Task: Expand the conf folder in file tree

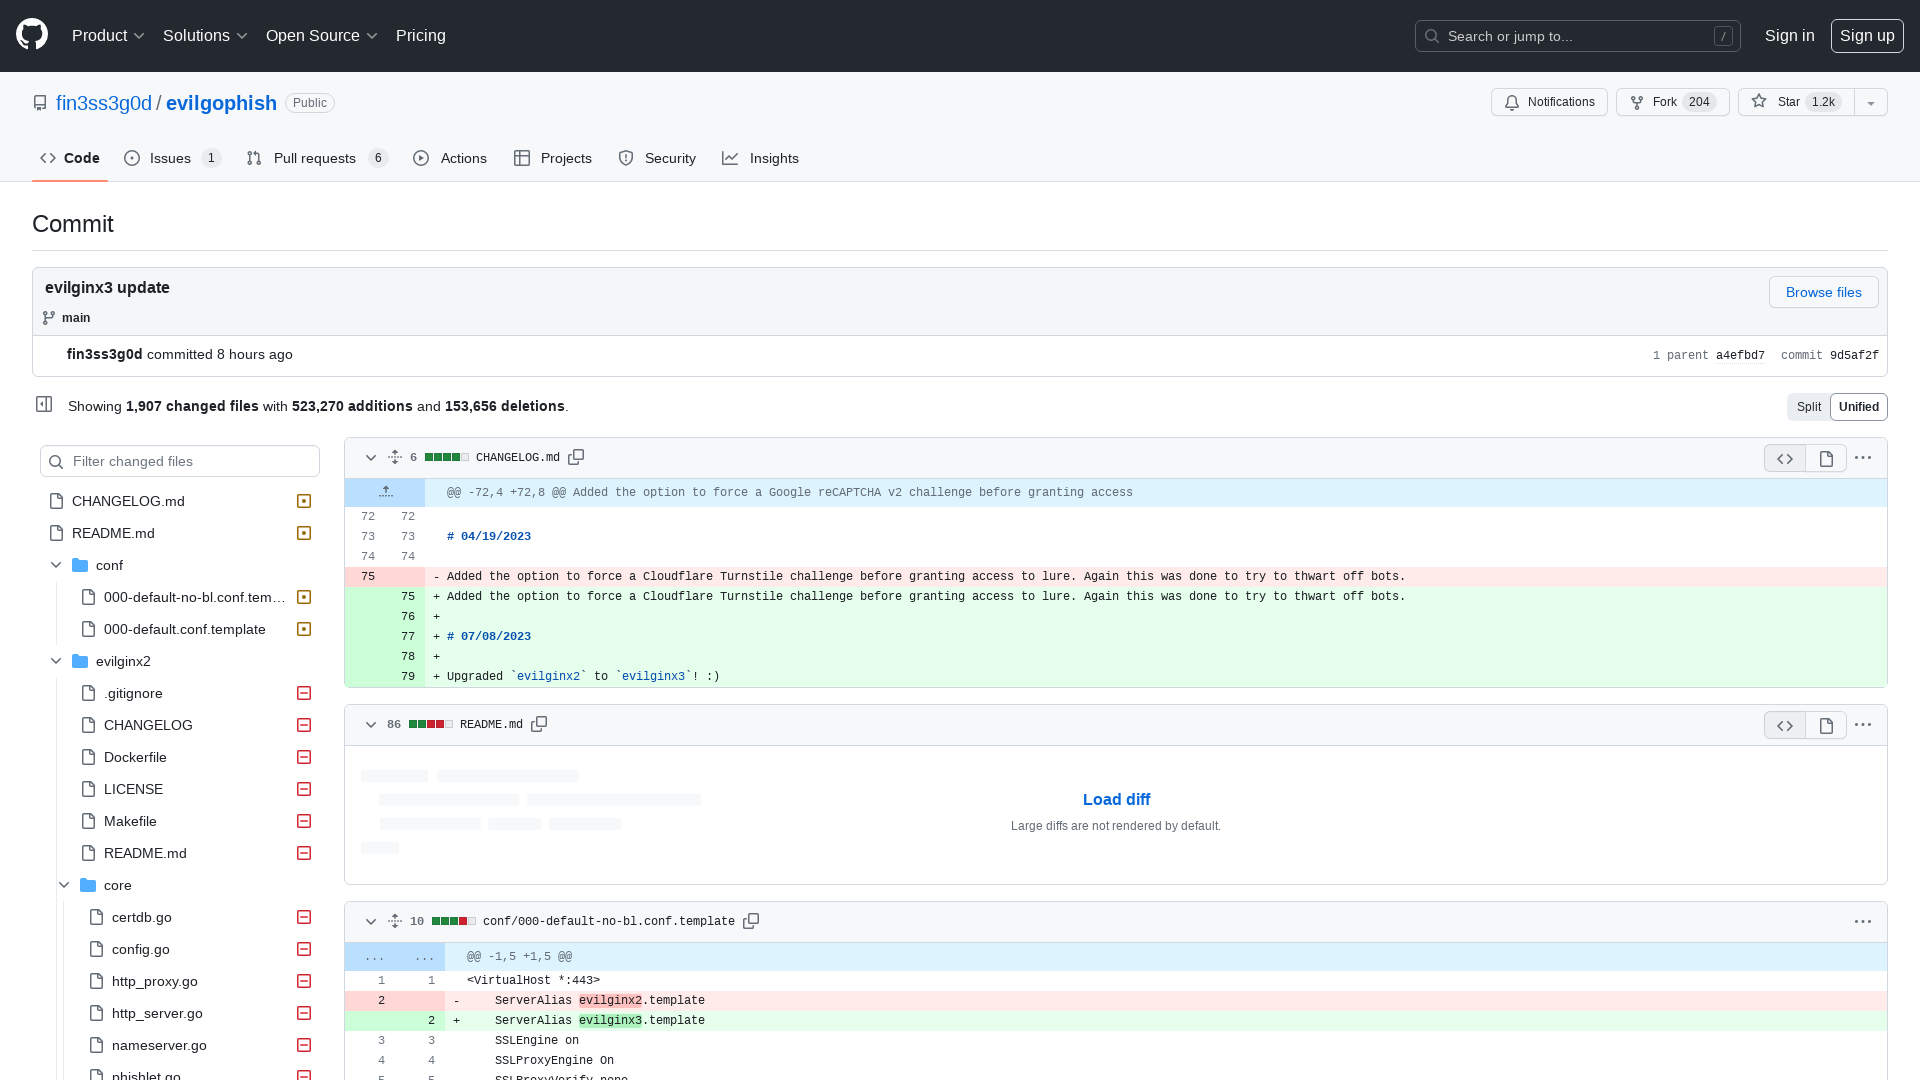Action: pos(55,564)
